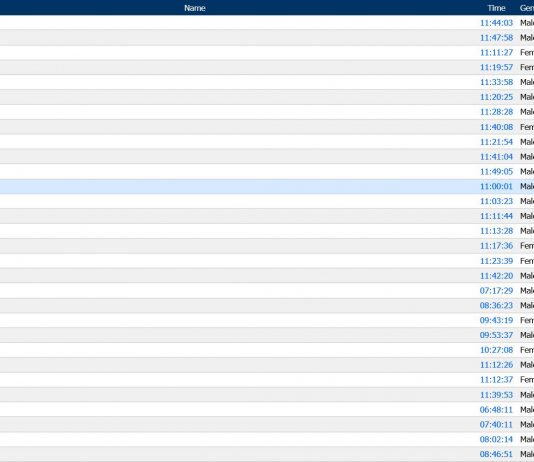Open the 07:17:29 time link
The width and height of the screenshot is (534, 462).
coord(496,290)
